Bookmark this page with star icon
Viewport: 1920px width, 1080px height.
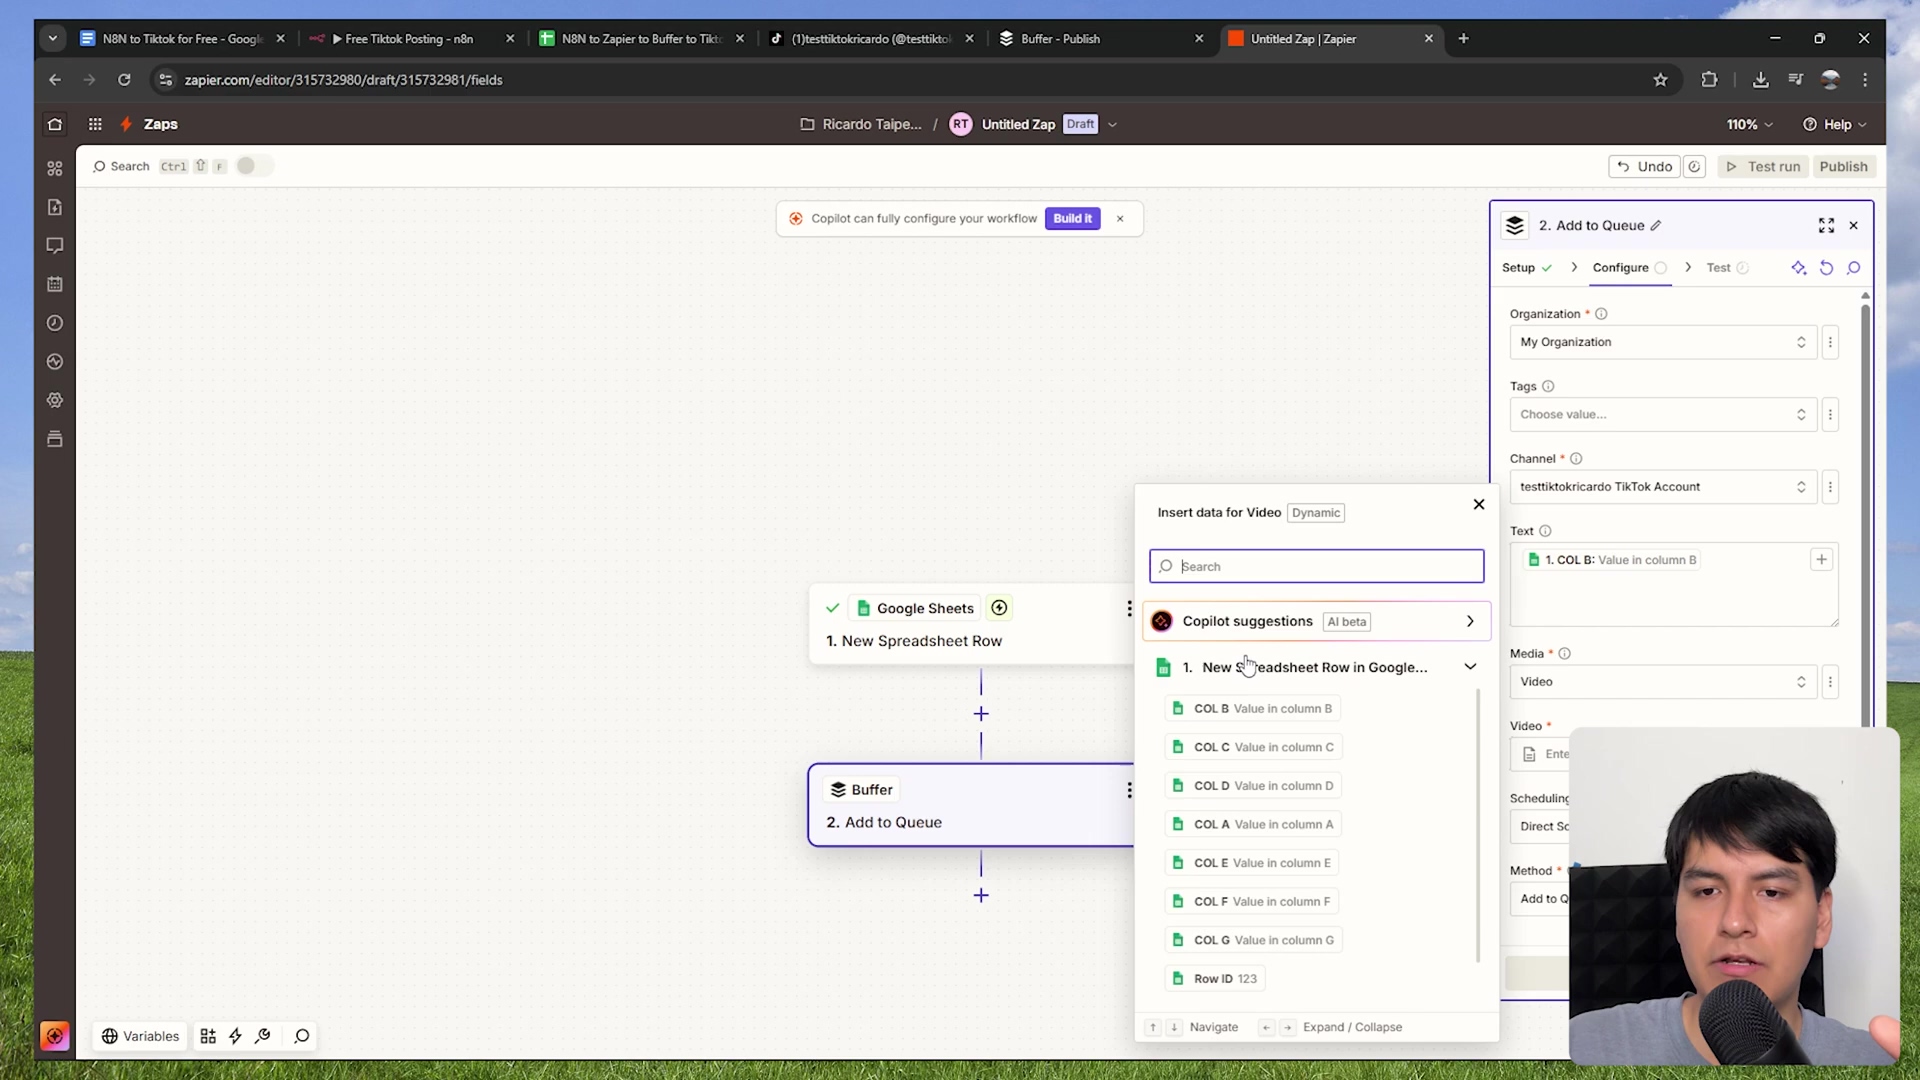1660,80
